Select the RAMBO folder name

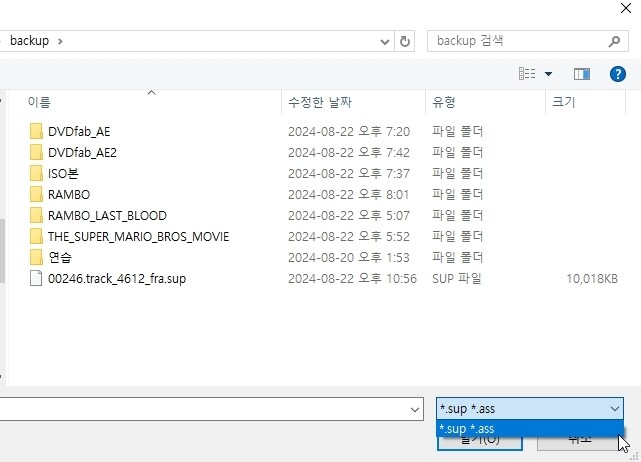[x=69, y=195]
